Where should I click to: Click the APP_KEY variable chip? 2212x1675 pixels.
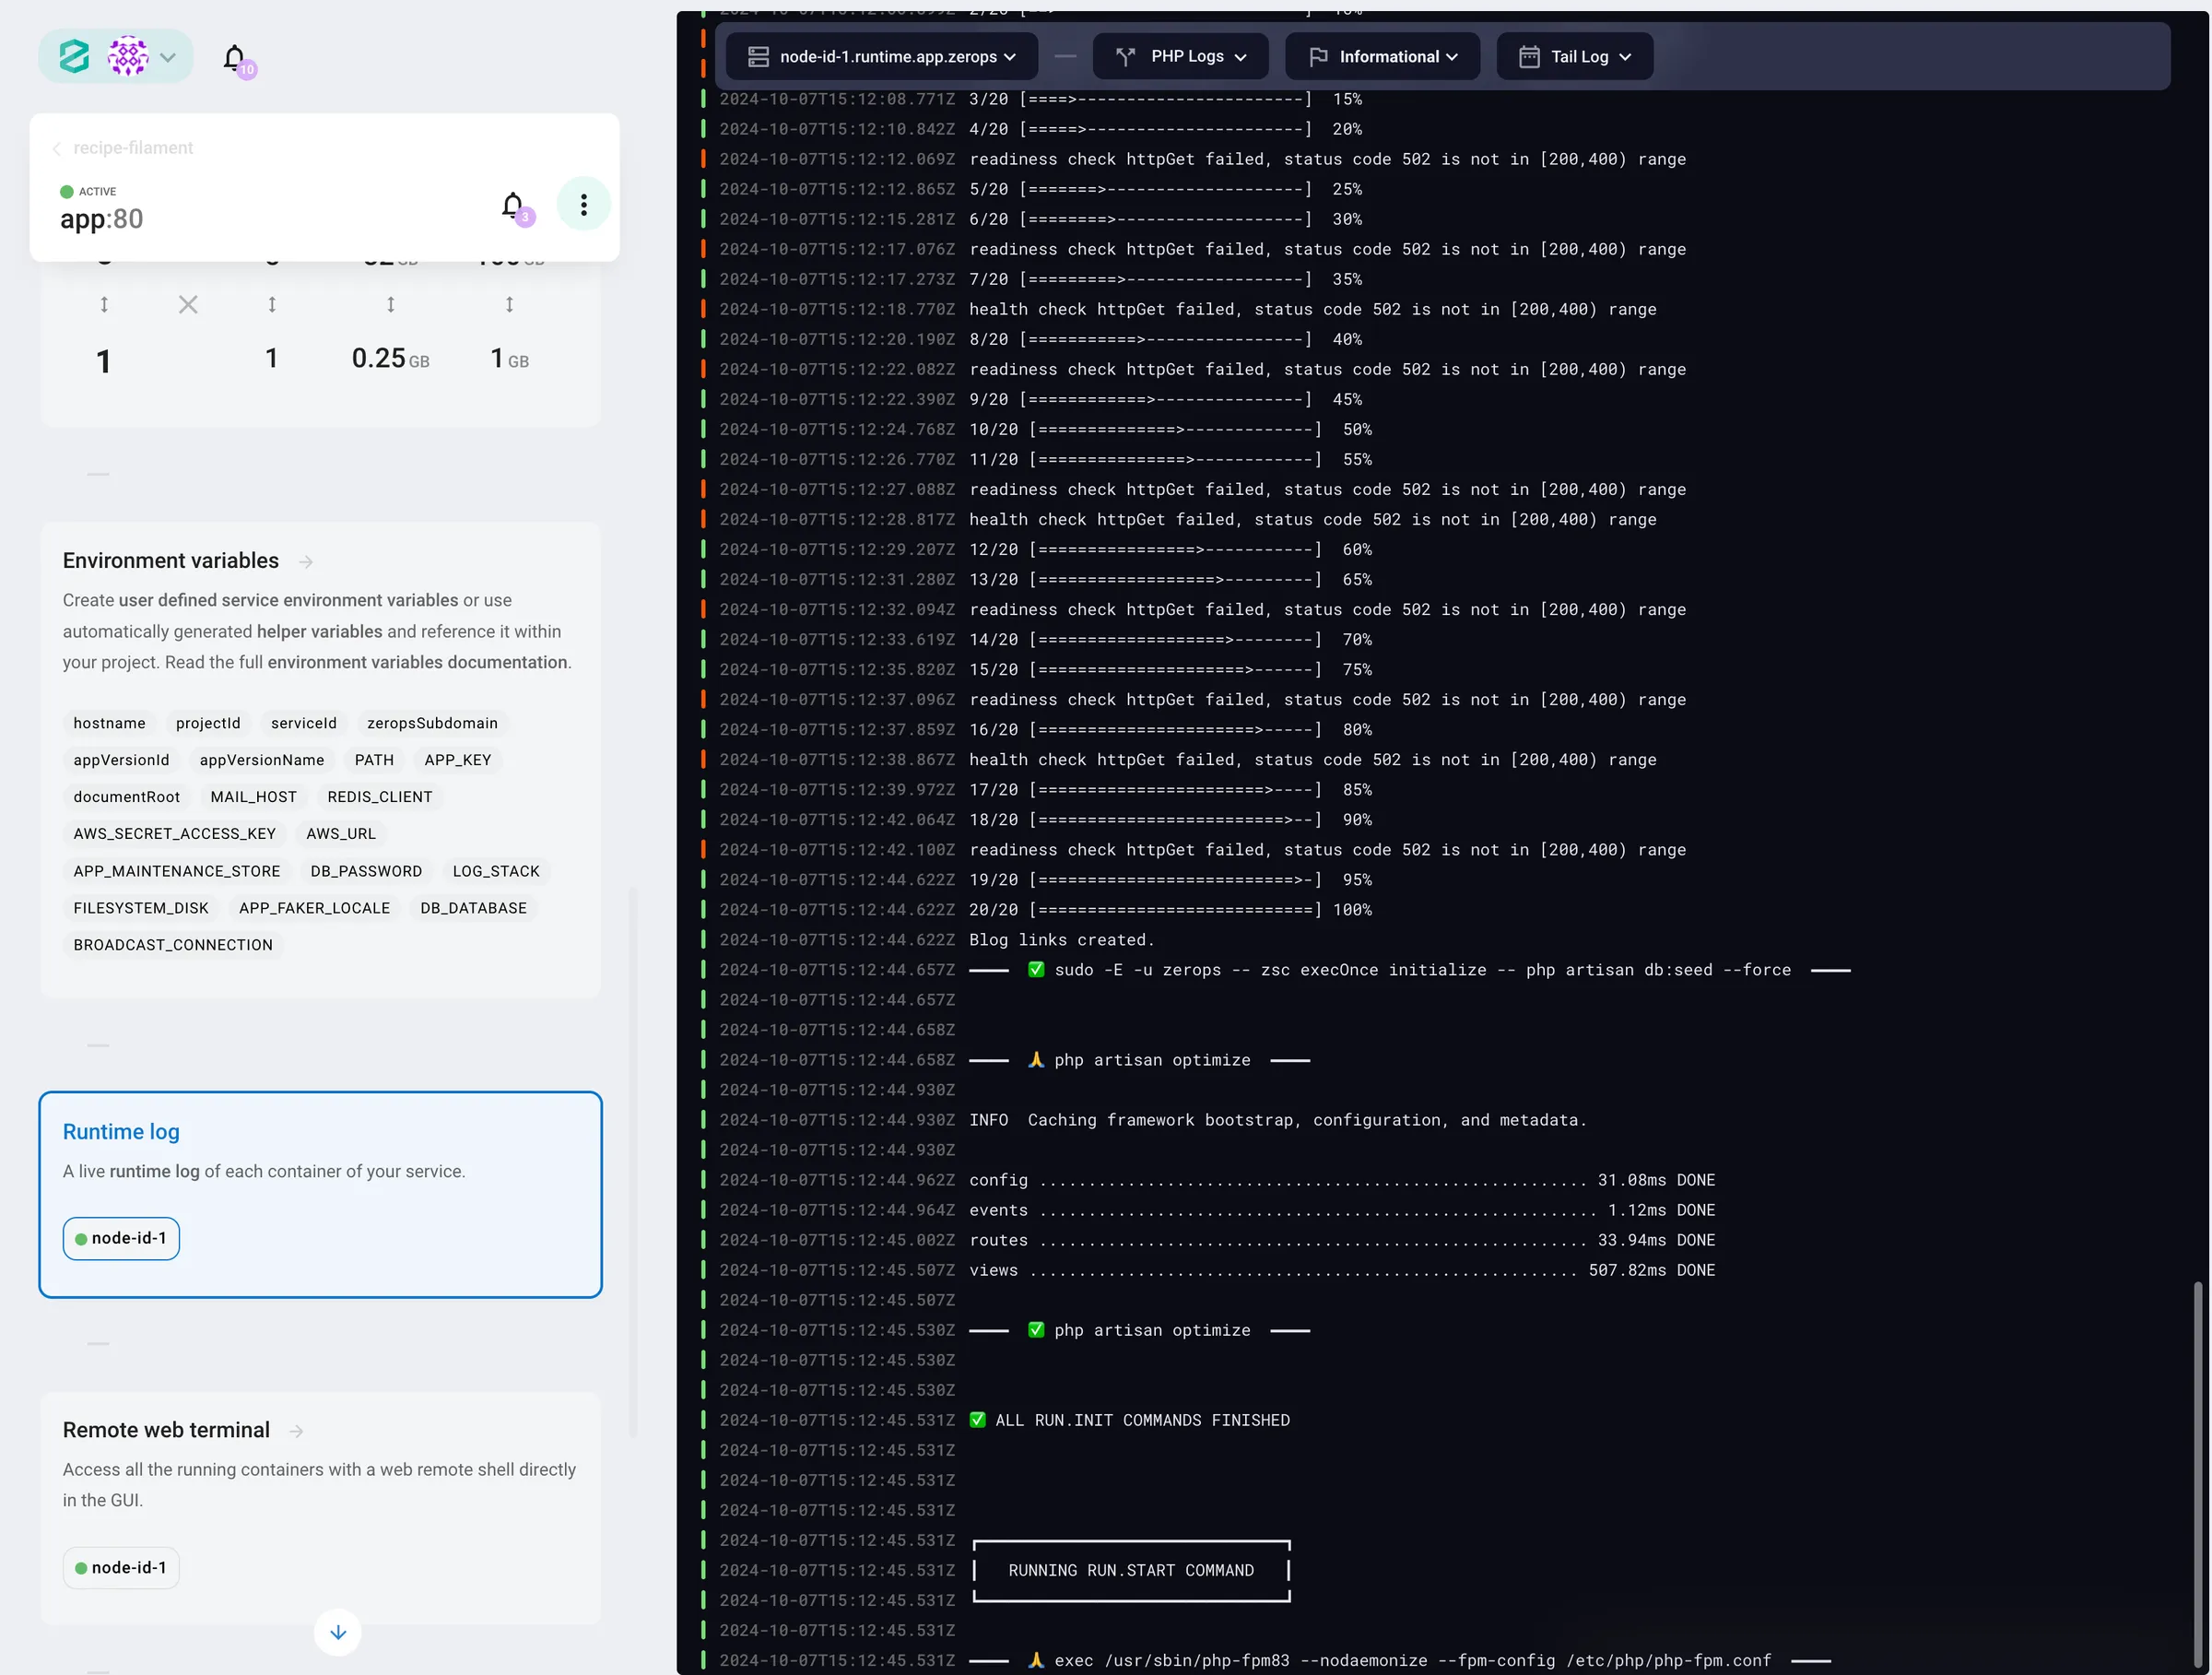458,760
